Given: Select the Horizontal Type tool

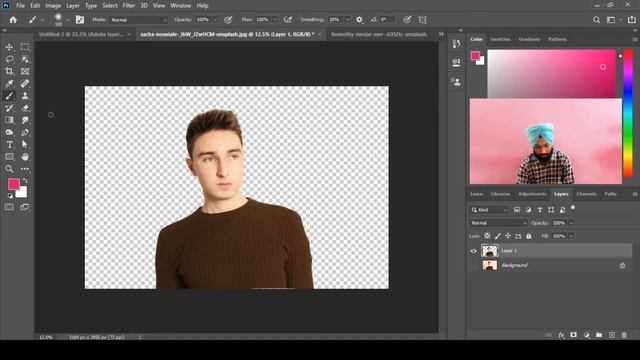Looking at the screenshot, I should point(9,144).
